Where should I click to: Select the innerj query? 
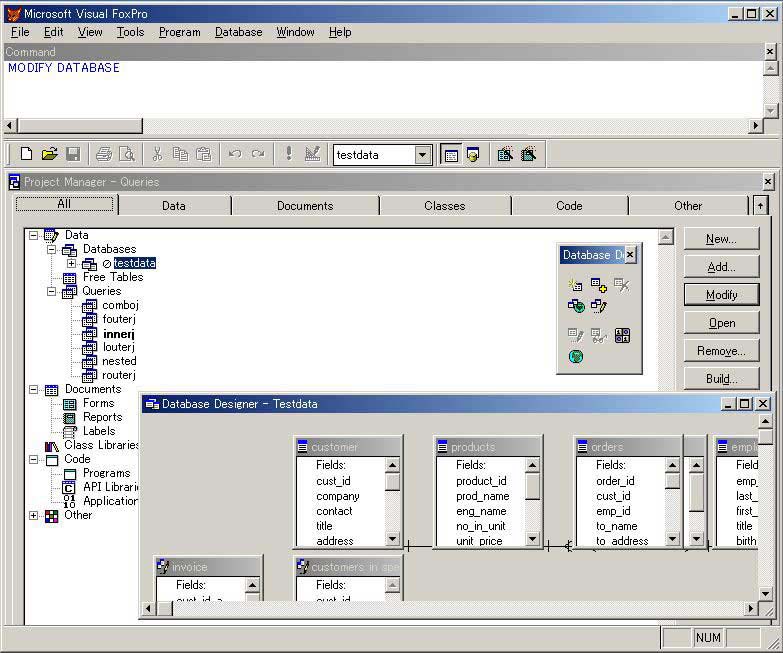(x=119, y=334)
